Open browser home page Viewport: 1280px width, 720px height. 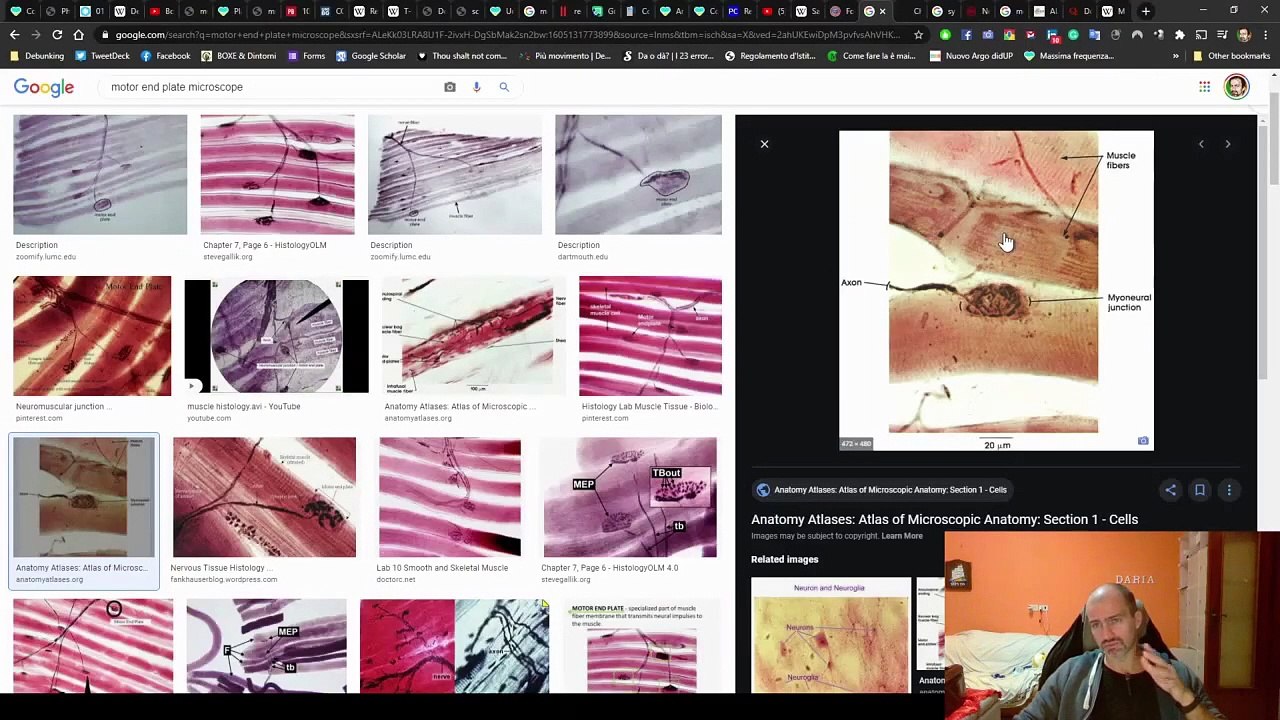pos(79,35)
